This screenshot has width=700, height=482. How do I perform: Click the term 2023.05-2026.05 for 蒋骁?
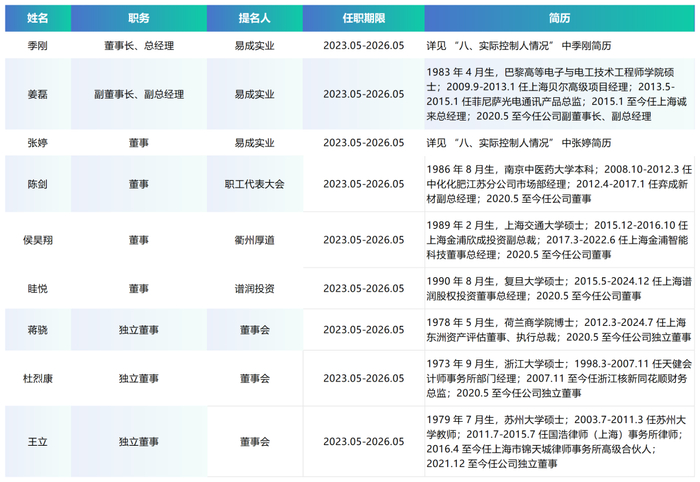coord(364,330)
